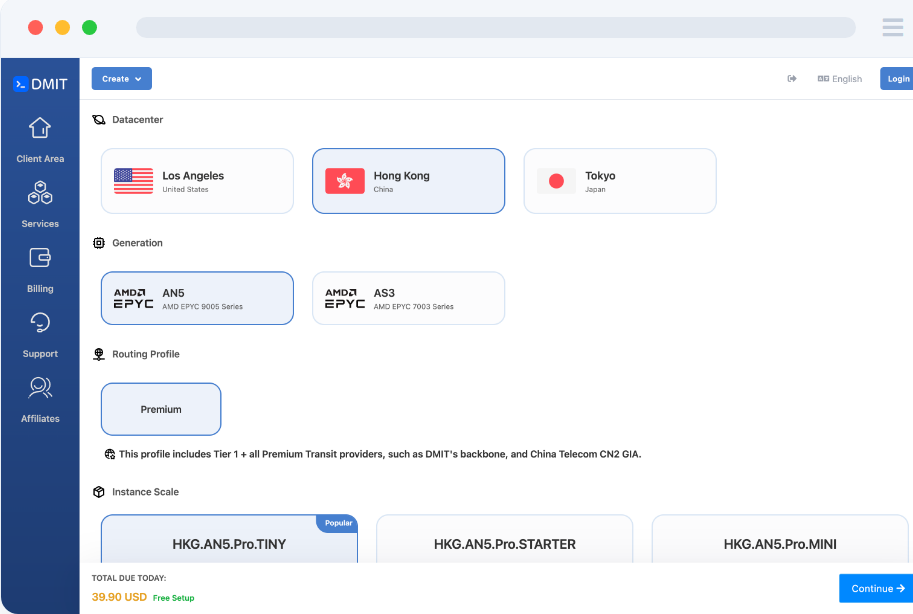This screenshot has height=614, width=913.
Task: Select the Premium routing profile
Action: pos(161,409)
